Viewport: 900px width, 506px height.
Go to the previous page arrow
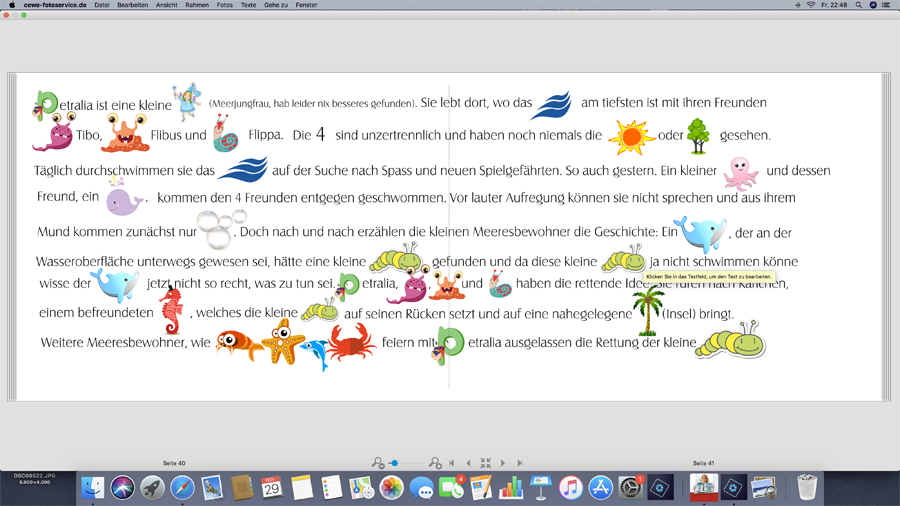(468, 463)
